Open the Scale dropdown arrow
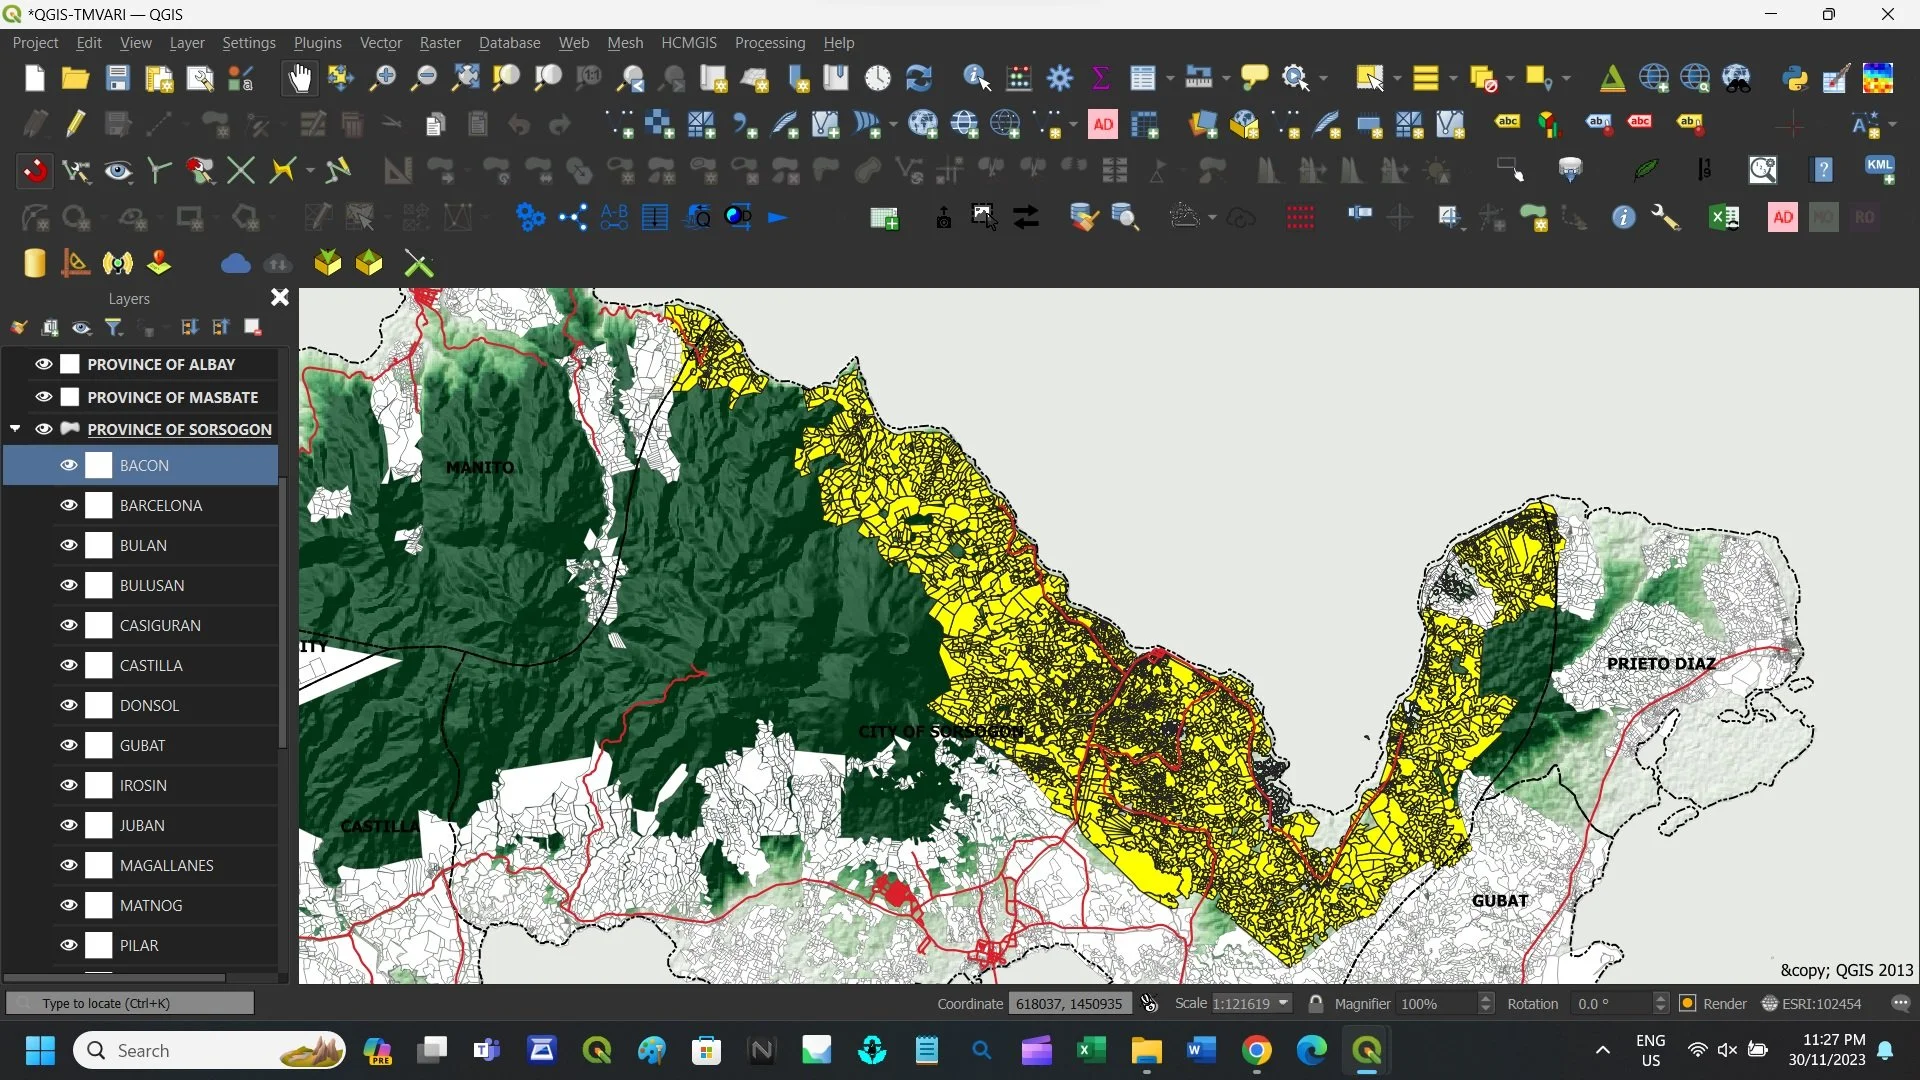 [1283, 1003]
